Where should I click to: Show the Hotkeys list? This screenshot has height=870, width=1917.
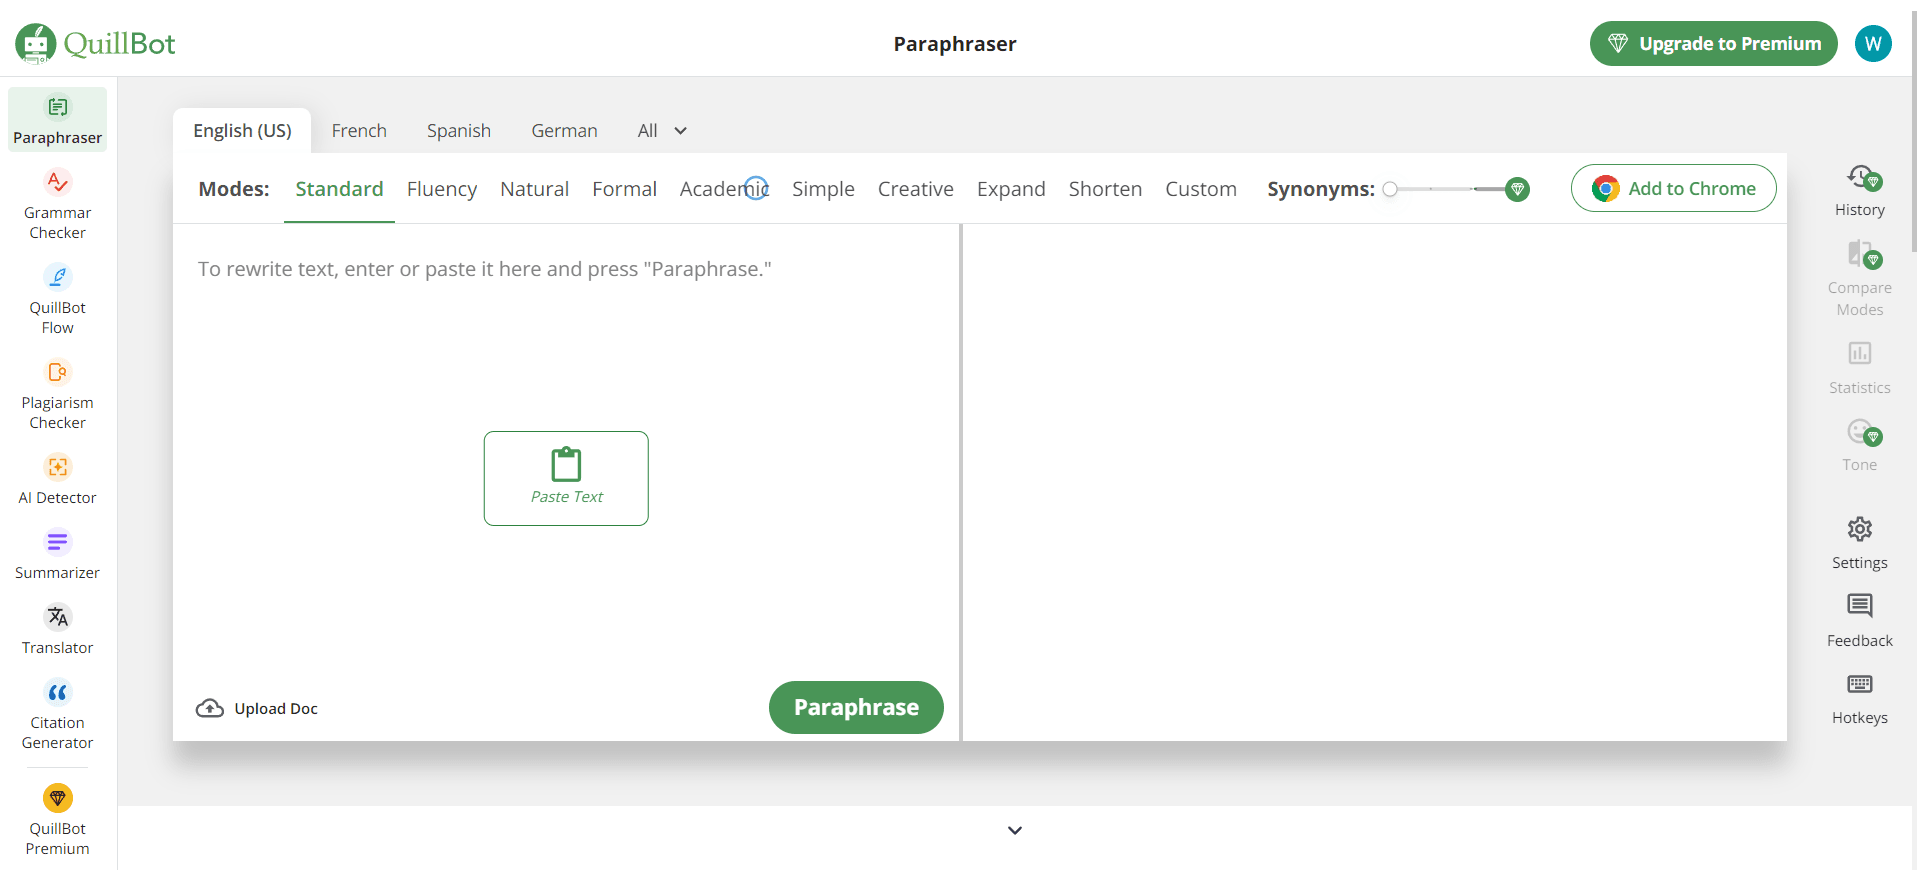pyautogui.click(x=1859, y=698)
